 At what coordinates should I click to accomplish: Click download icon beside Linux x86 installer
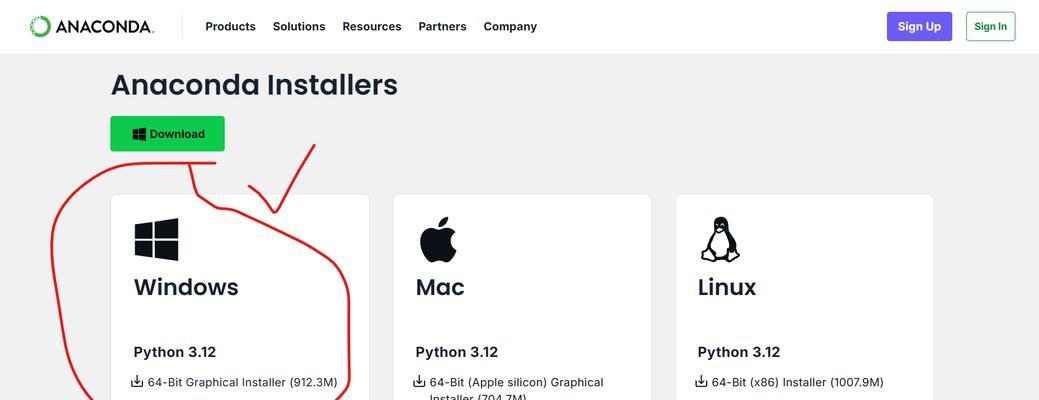click(701, 381)
